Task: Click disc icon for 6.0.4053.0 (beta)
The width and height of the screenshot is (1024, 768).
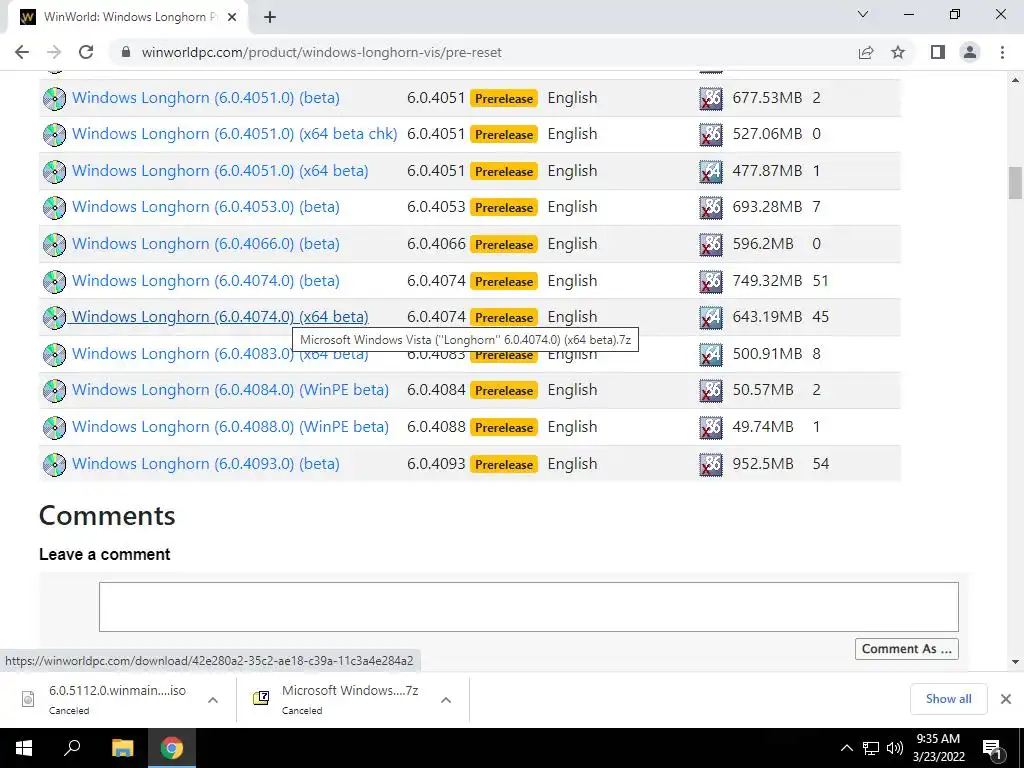Action: click(54, 208)
